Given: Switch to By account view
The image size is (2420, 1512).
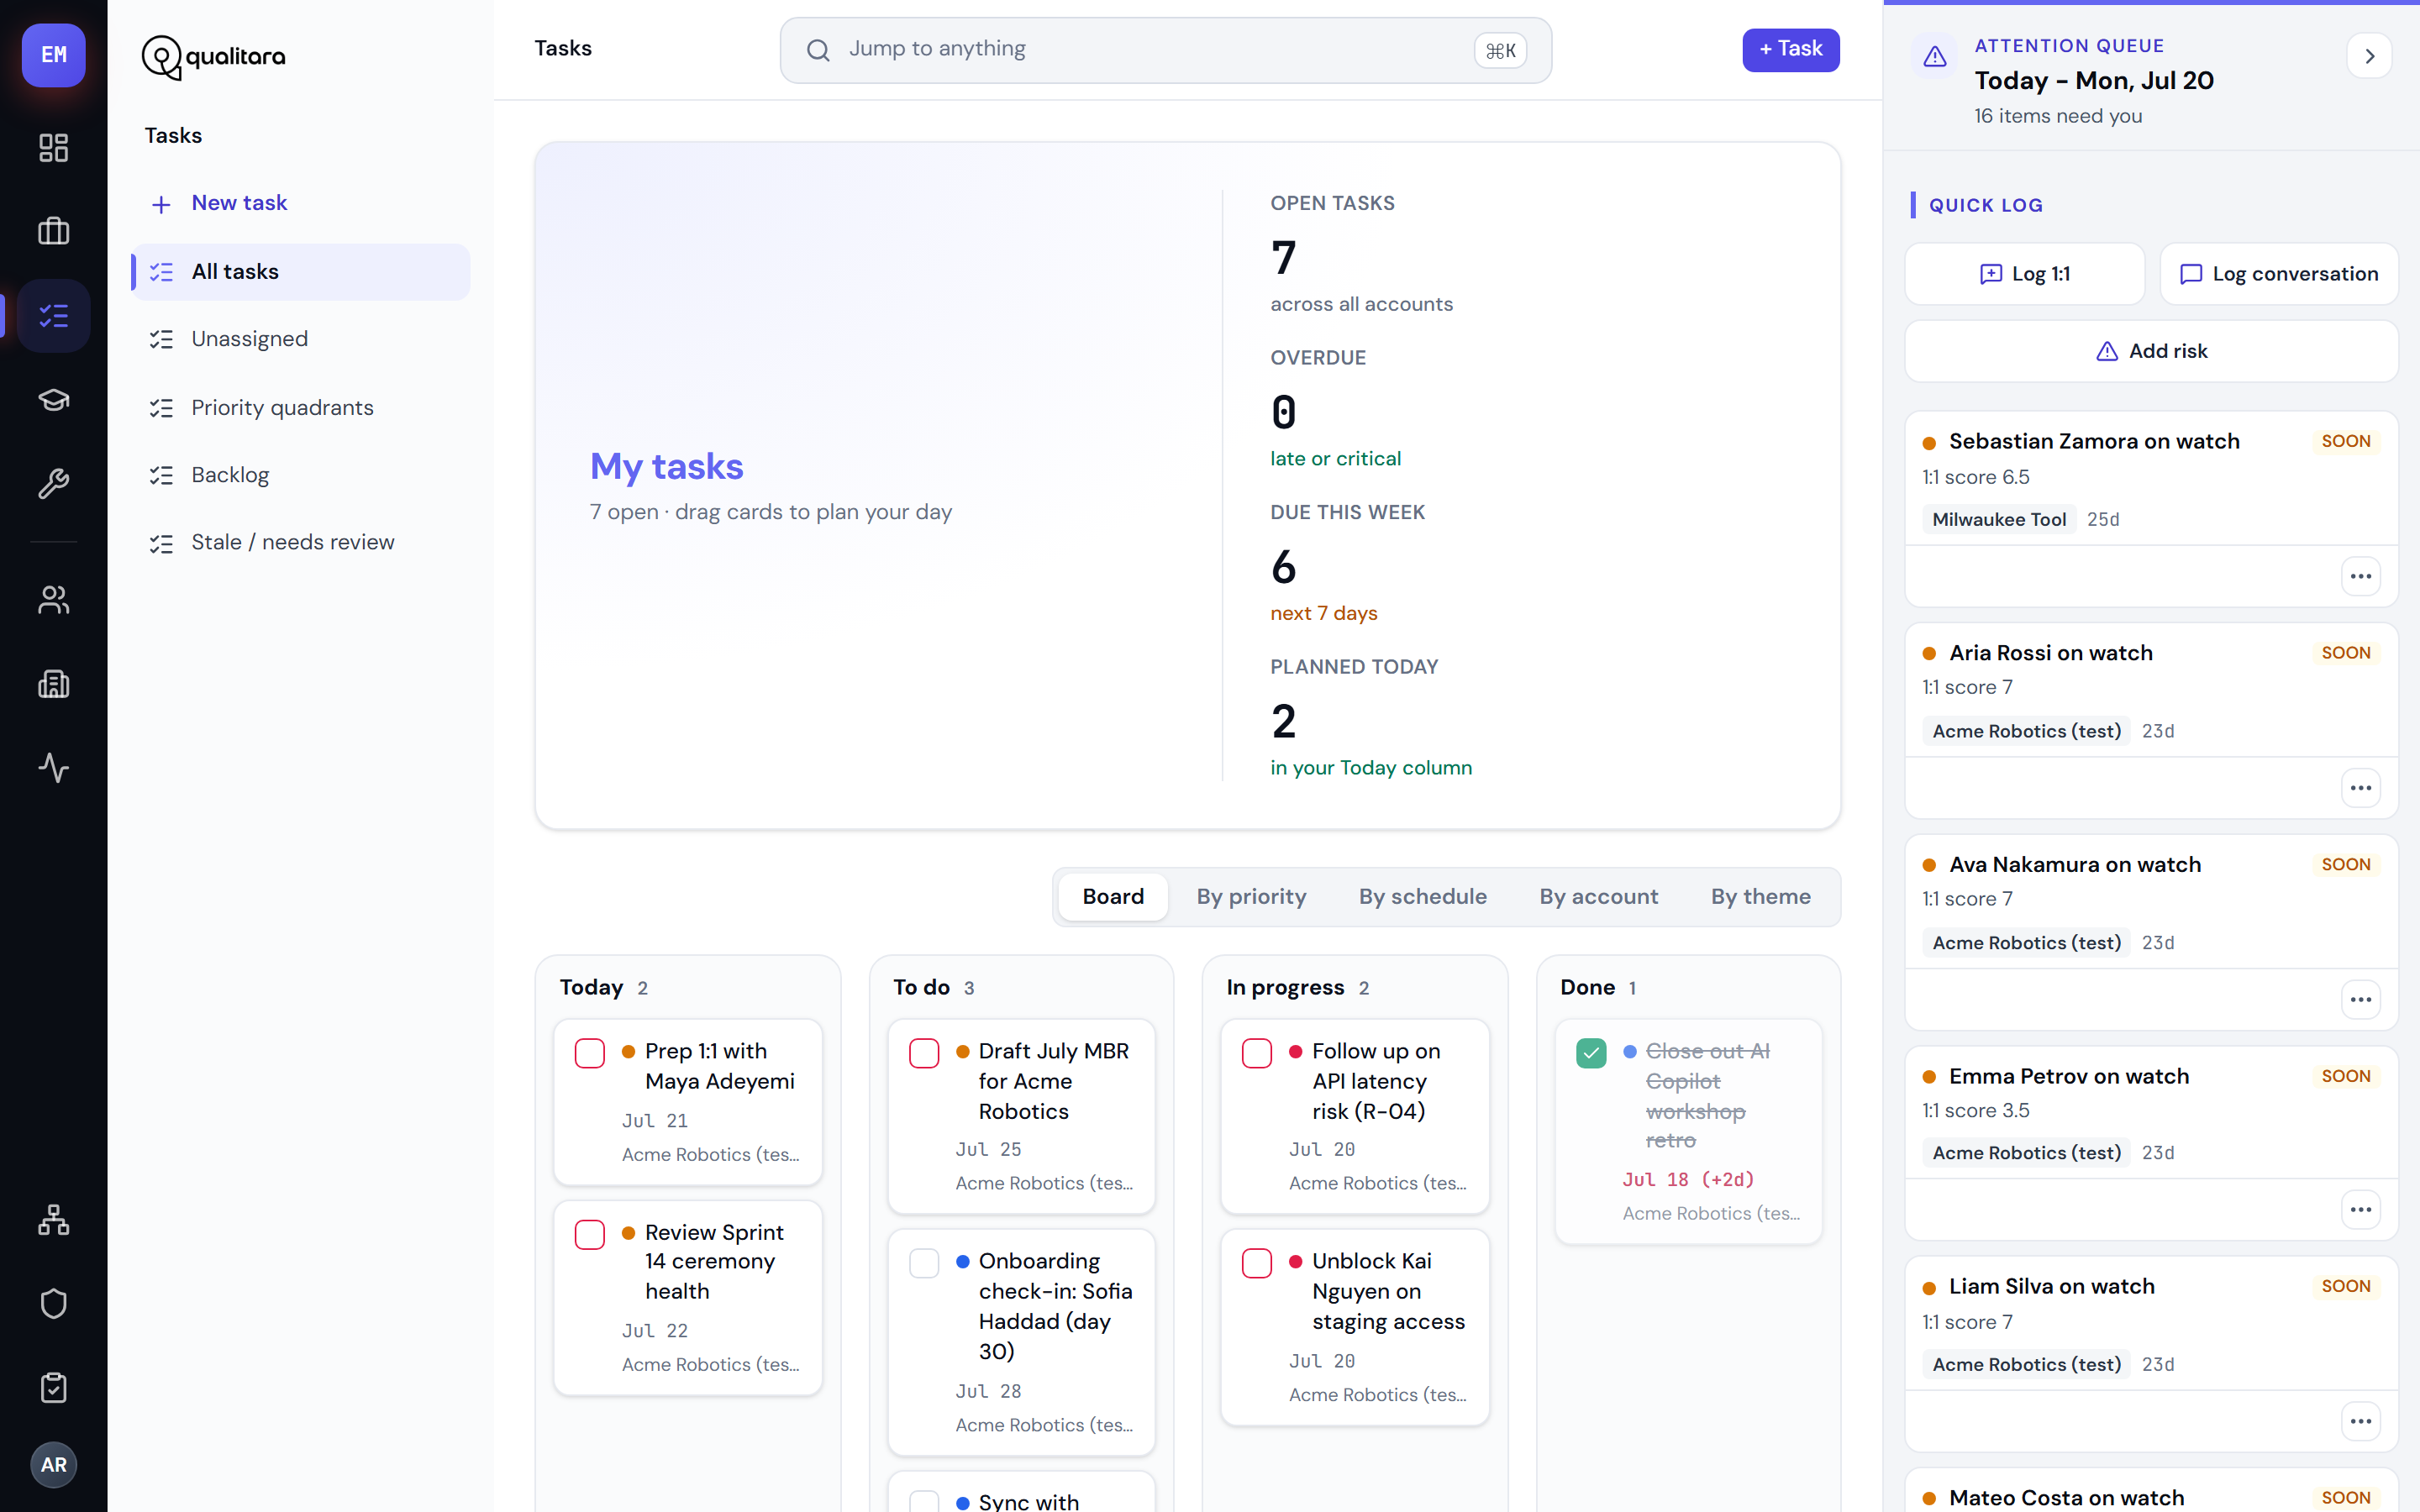Looking at the screenshot, I should 1598,897.
